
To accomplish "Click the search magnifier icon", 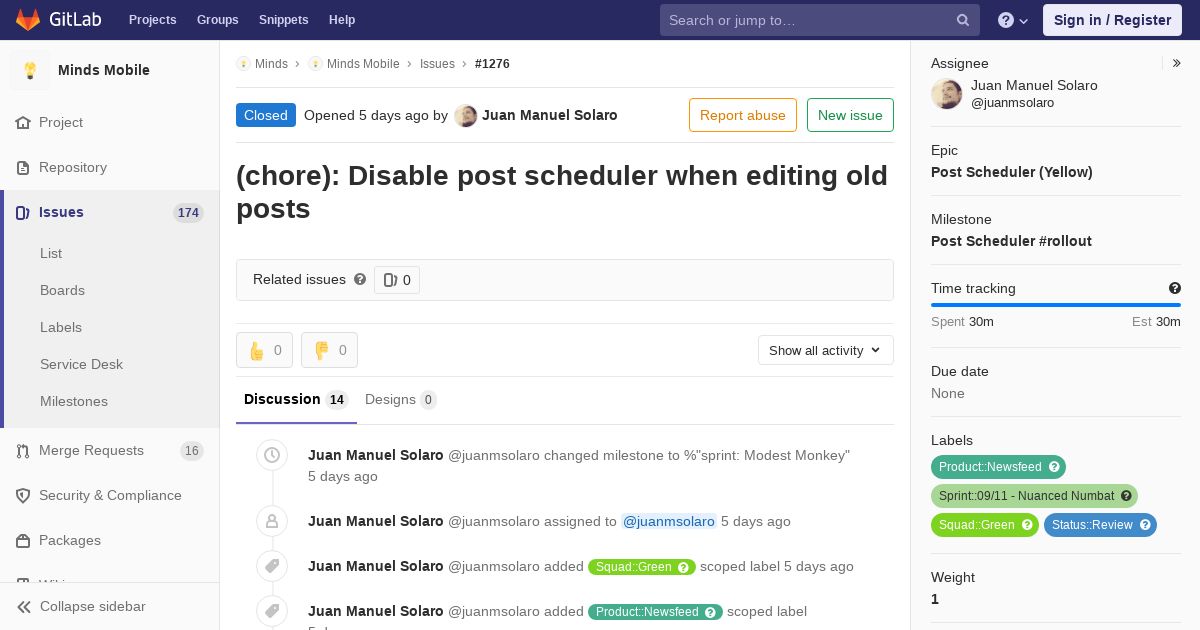I will click(x=963, y=20).
